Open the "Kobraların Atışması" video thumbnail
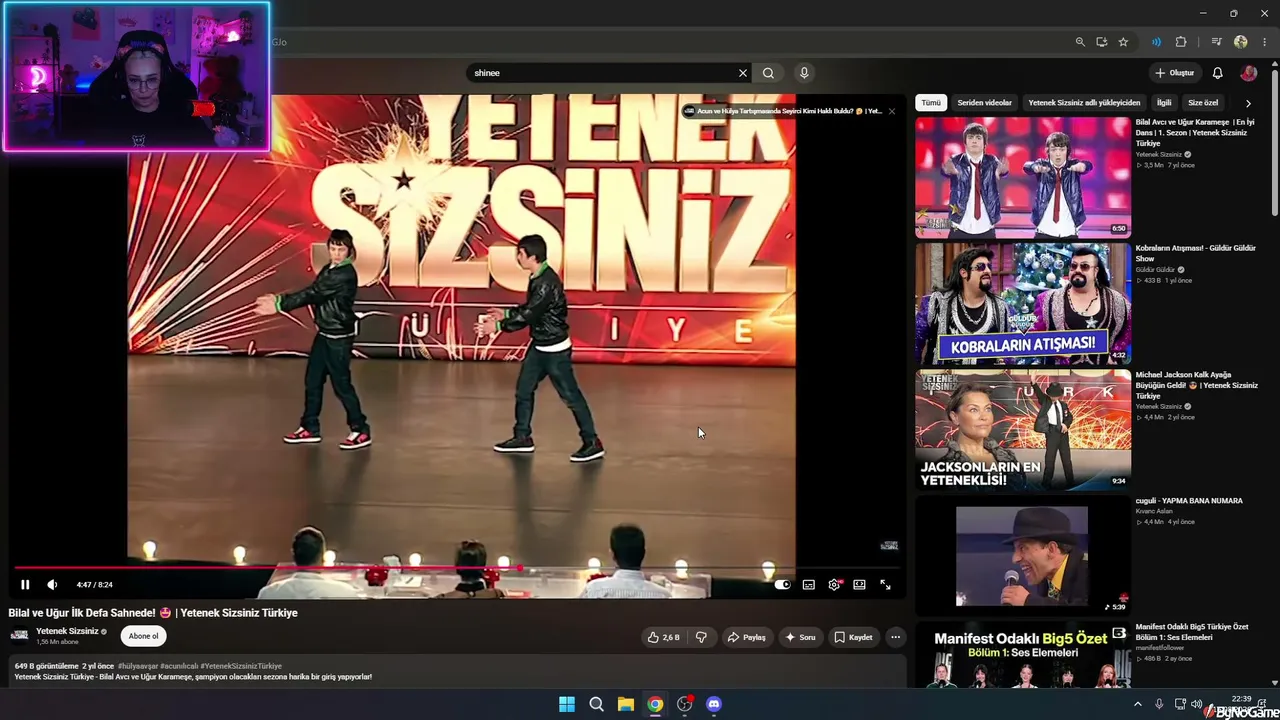This screenshot has height=720, width=1280. 1023,304
